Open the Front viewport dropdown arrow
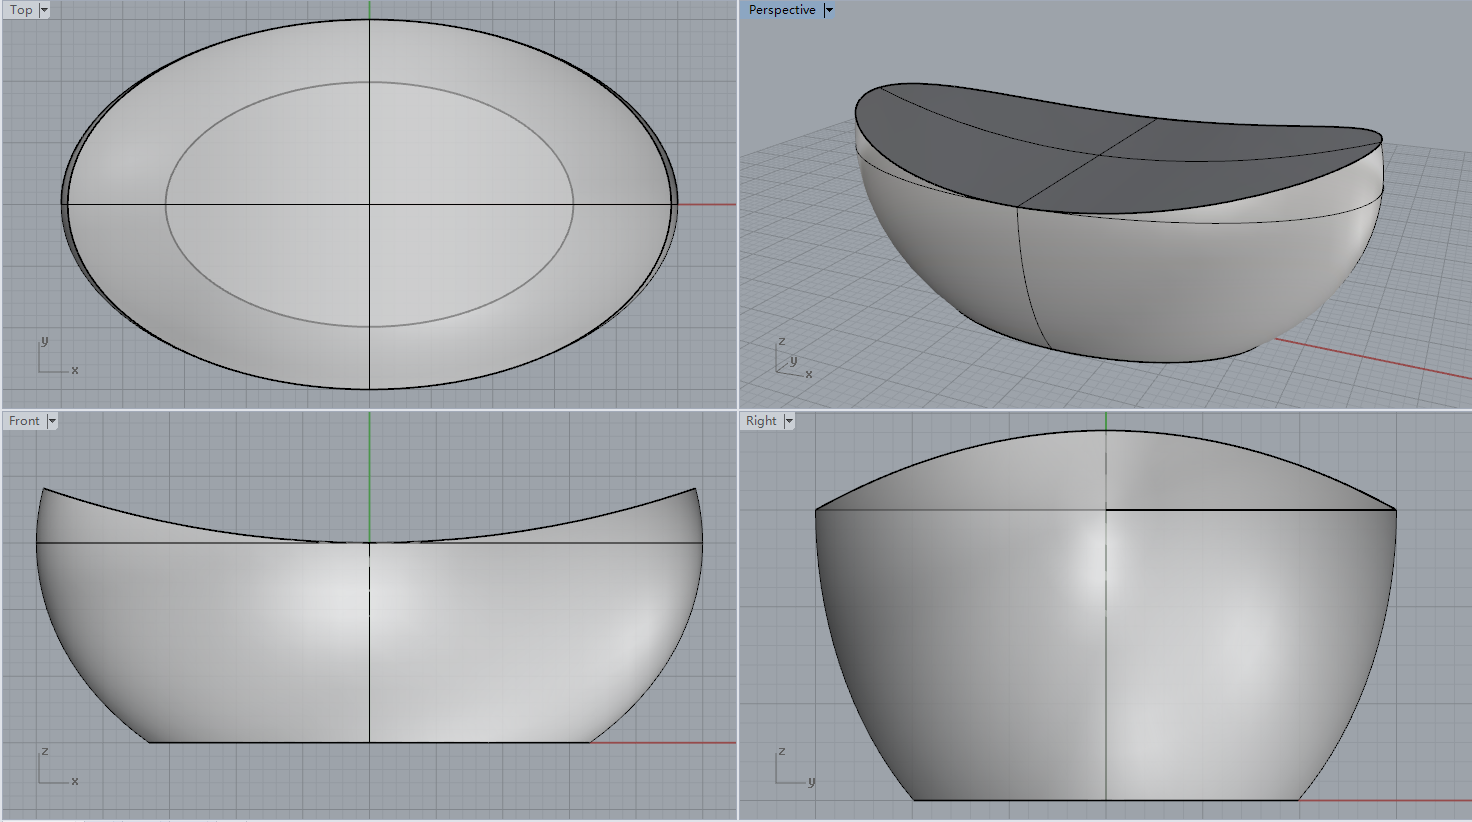This screenshot has height=822, width=1472. [52, 421]
